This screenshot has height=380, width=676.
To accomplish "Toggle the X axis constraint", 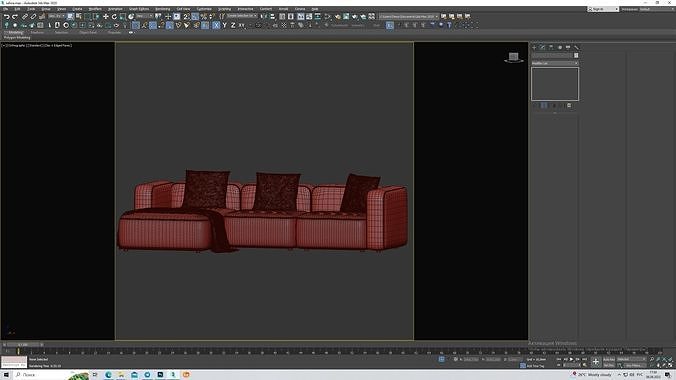I will (216, 25).
